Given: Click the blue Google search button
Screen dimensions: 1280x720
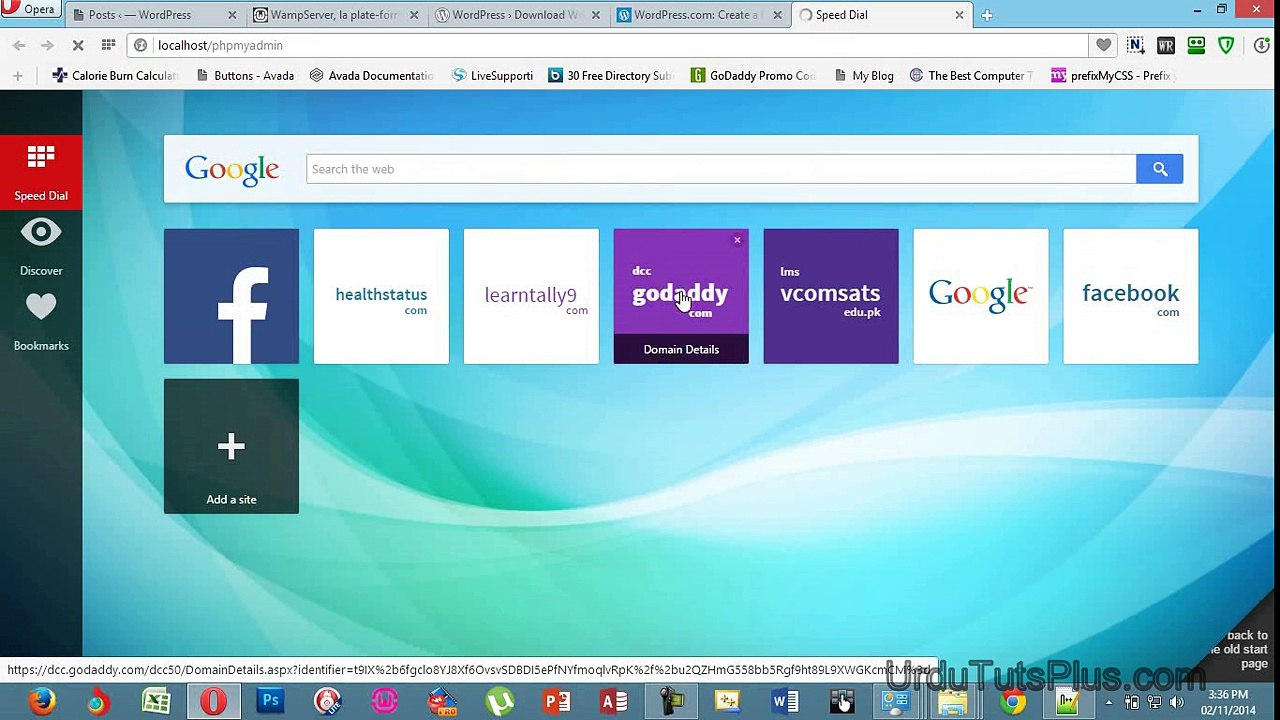Looking at the screenshot, I should 1160,169.
